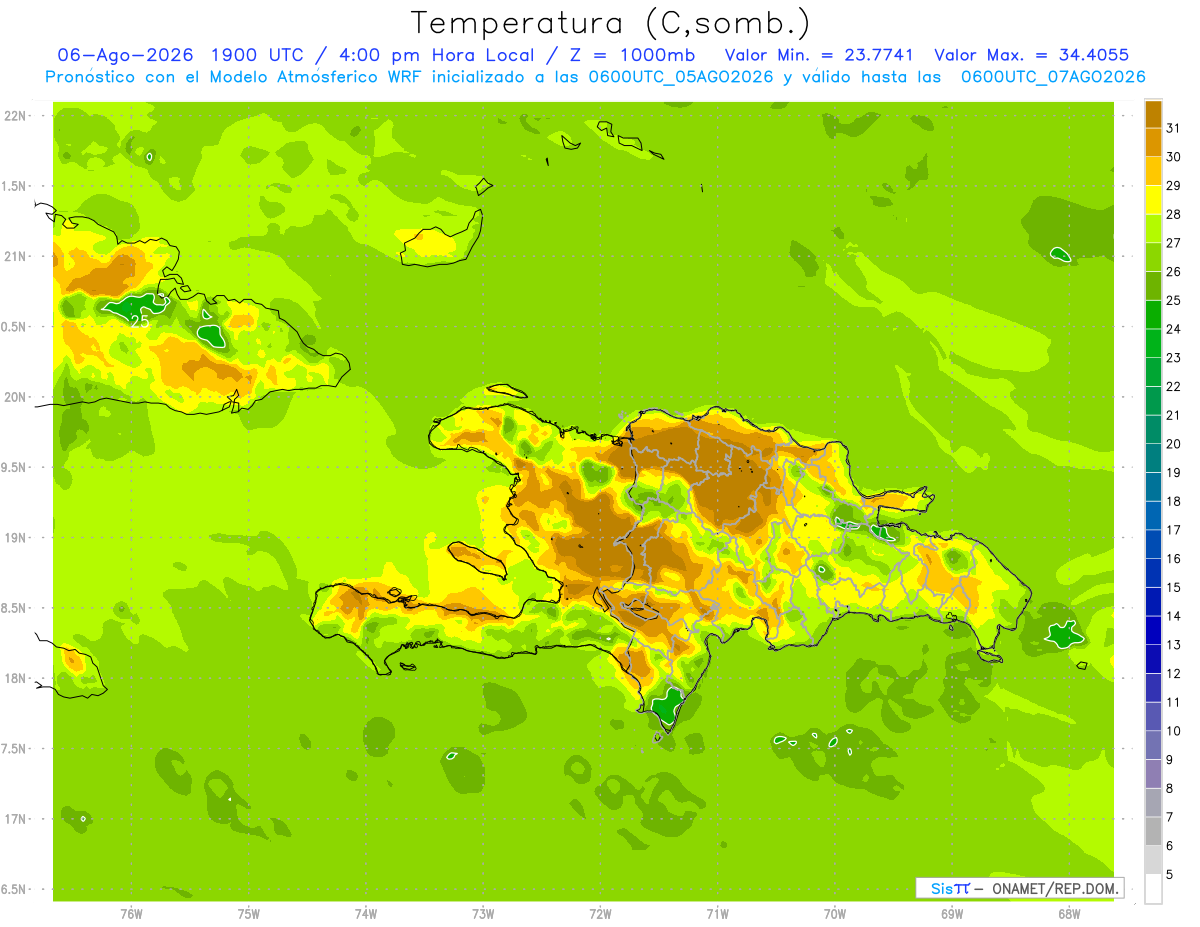Image resolution: width=1200 pixels, height=927 pixels.
Task: Click the legend value "20"
Action: click(1174, 444)
